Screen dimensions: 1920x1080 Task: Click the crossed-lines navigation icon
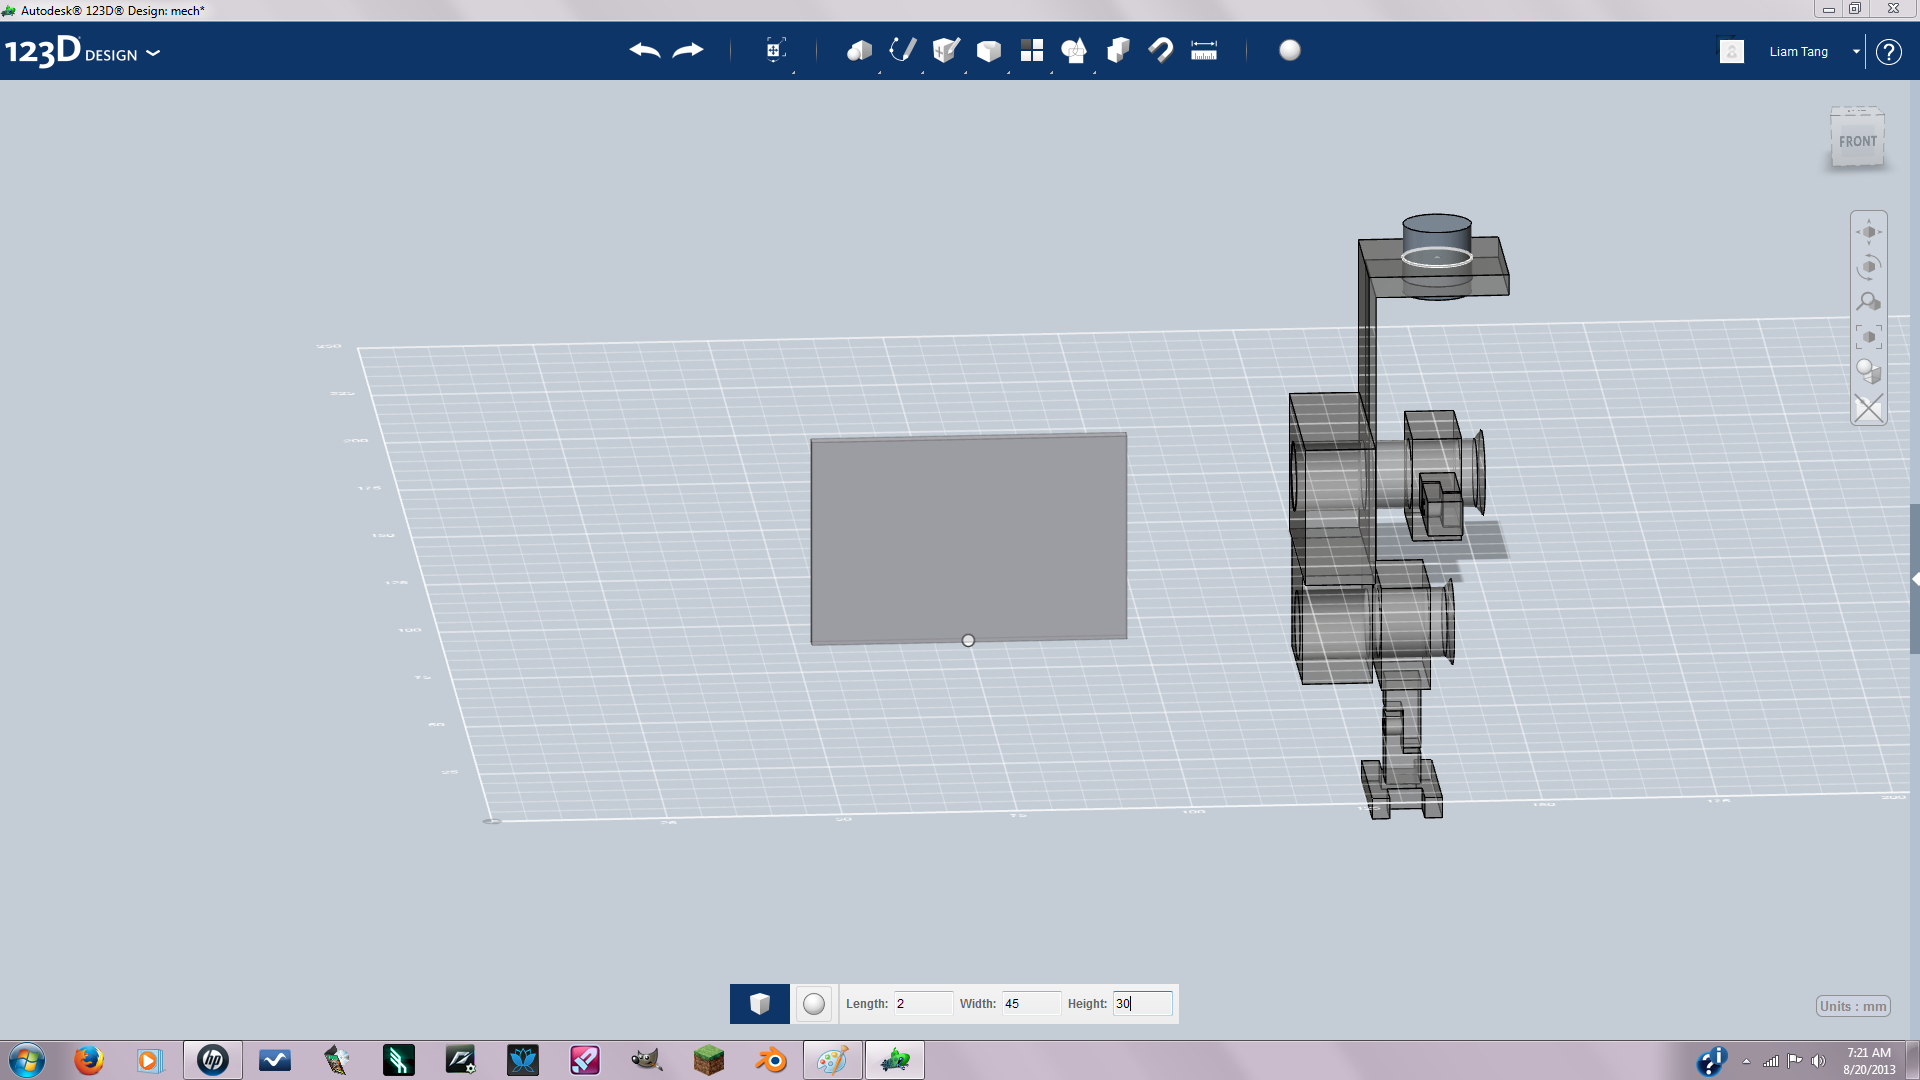tap(1869, 408)
